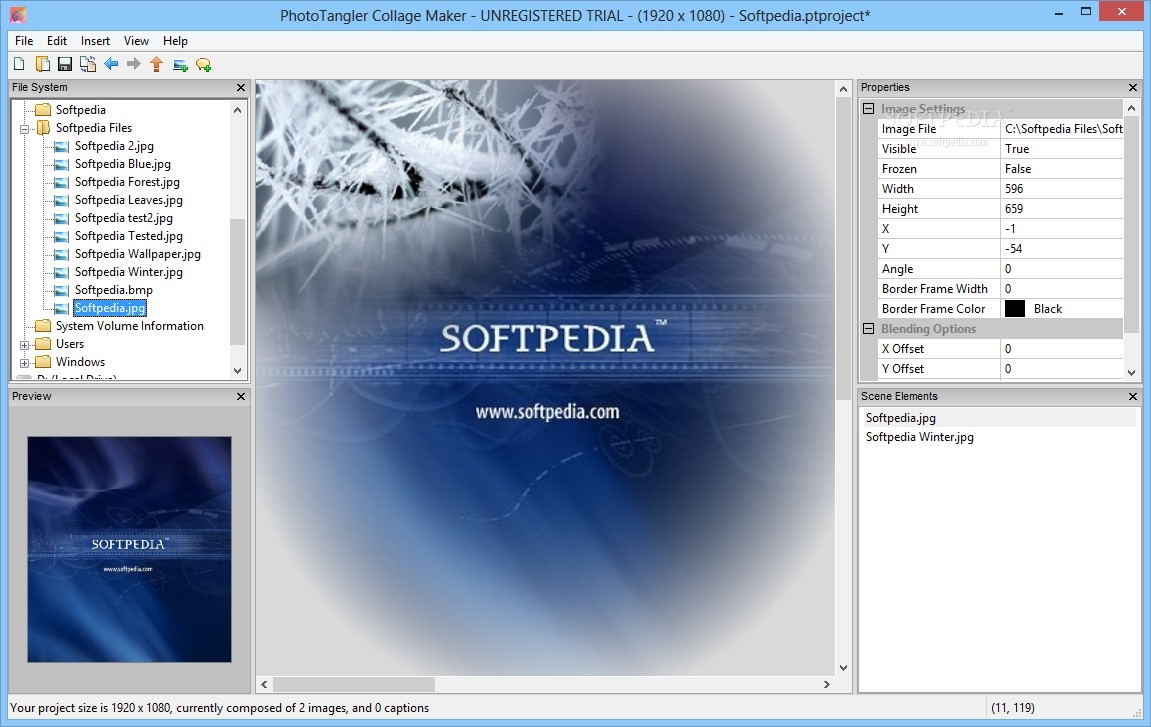Viewport: 1151px width, 727px height.
Task: Select Softpedia Wallpaper.jpg in file tree
Action: coord(137,254)
